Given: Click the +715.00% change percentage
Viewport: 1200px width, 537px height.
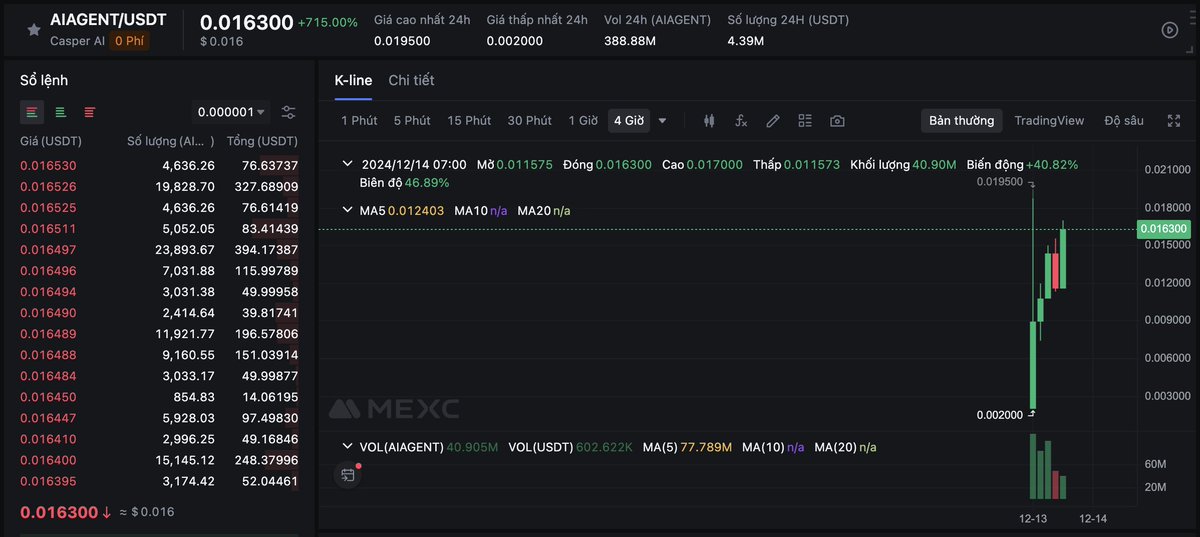Looking at the screenshot, I should pos(327,22).
